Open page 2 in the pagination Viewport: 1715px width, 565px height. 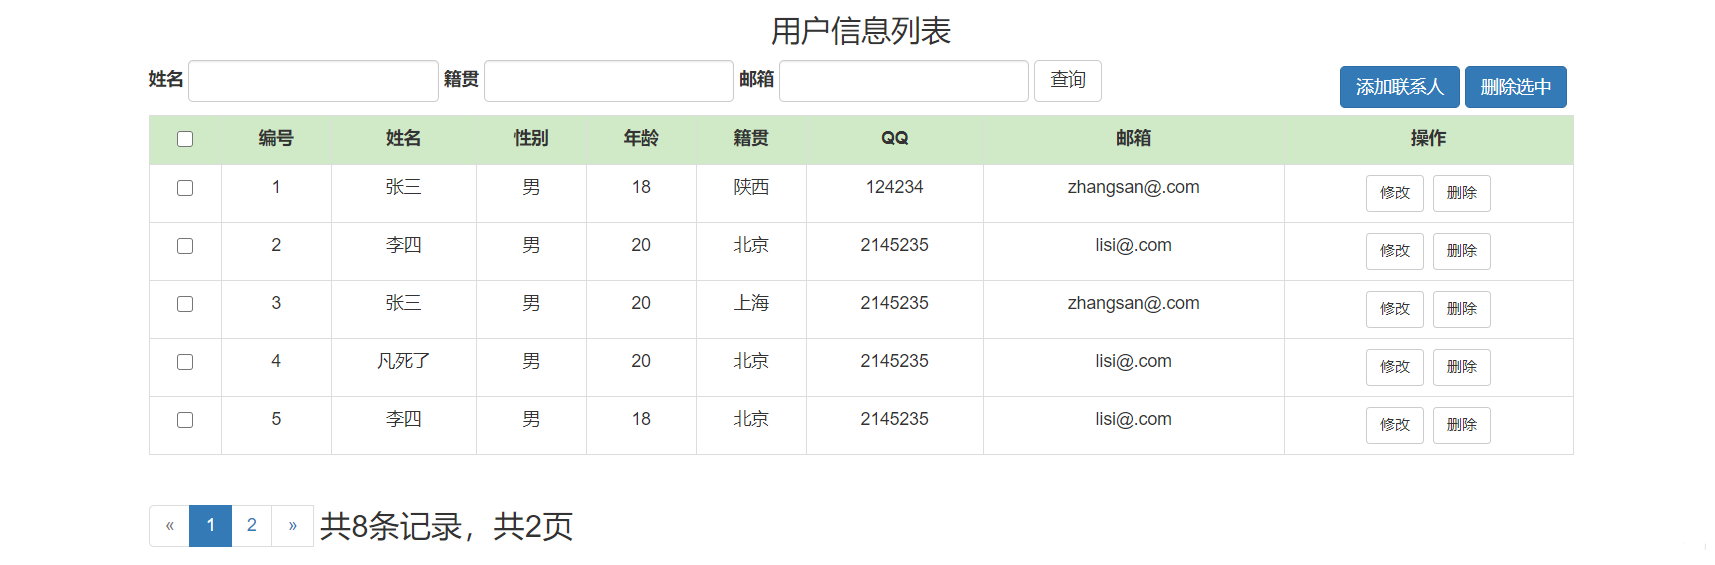click(252, 526)
